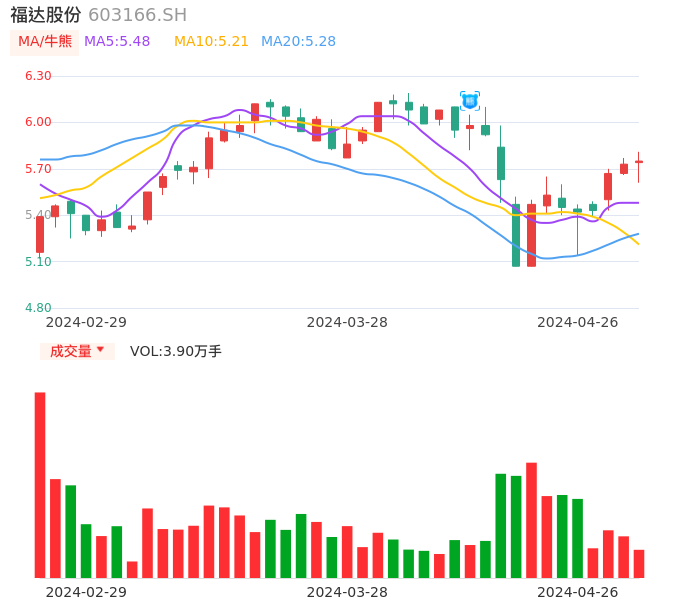Screen dimensions: 686x606
Task: Open the 福达股份 stock title link
Action: click(x=46, y=15)
